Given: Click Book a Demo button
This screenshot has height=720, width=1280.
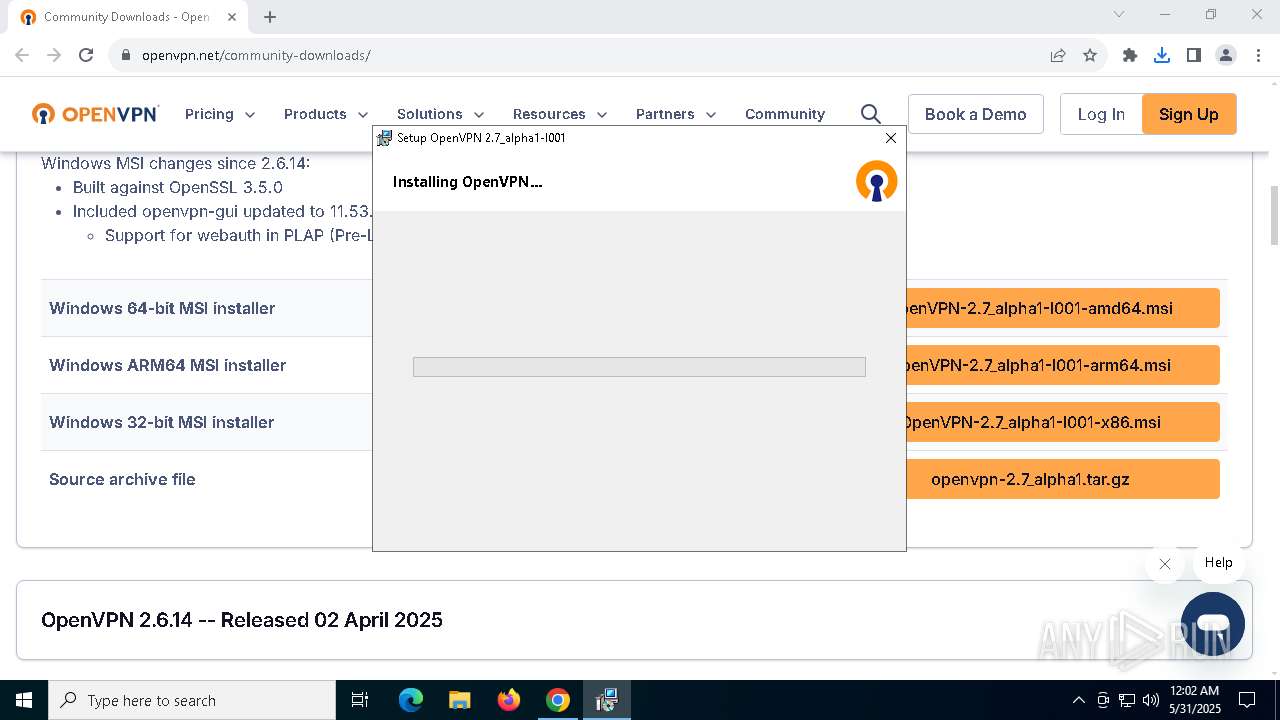Looking at the screenshot, I should 976,114.
